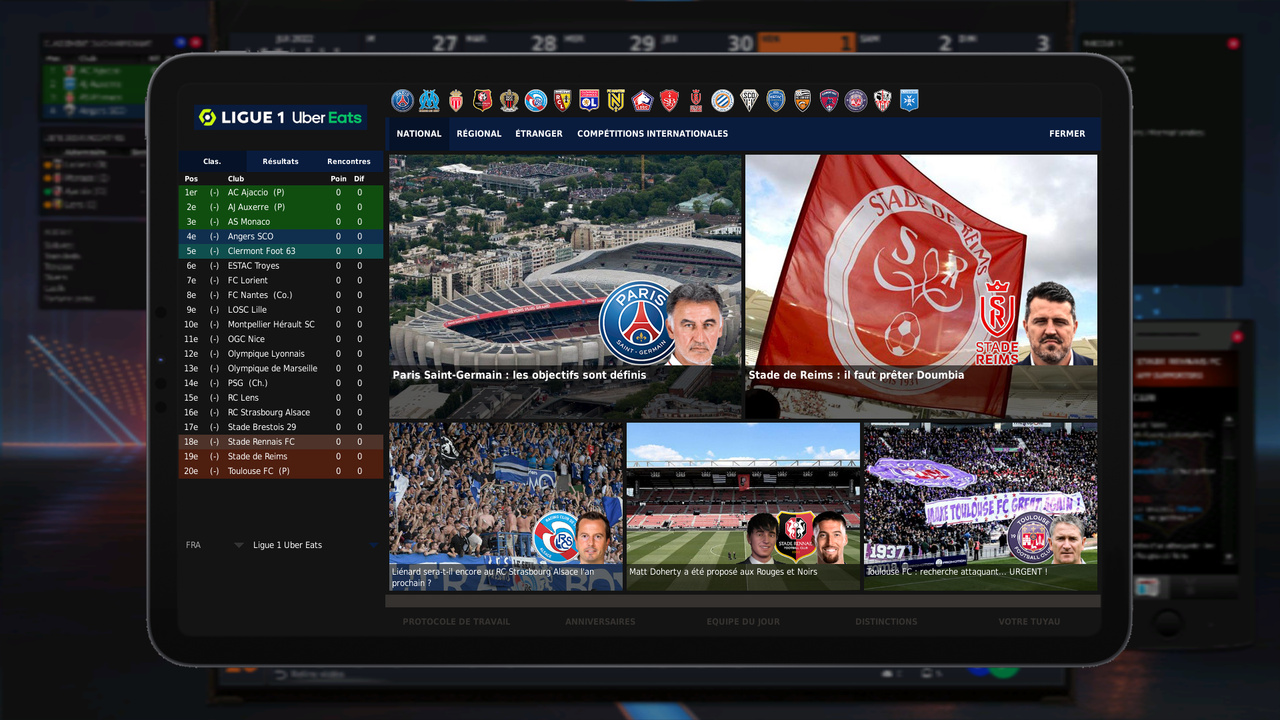The width and height of the screenshot is (1280, 720).
Task: Select the AJ Auxerre crest
Action: coord(909,100)
